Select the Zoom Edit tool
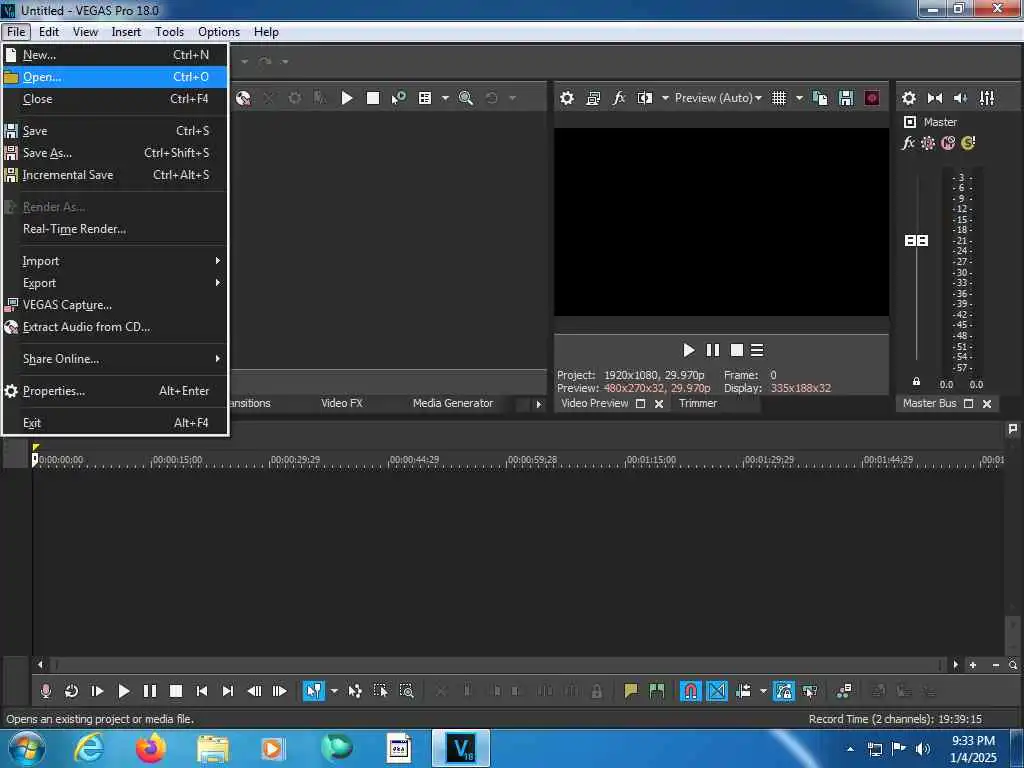 point(406,691)
